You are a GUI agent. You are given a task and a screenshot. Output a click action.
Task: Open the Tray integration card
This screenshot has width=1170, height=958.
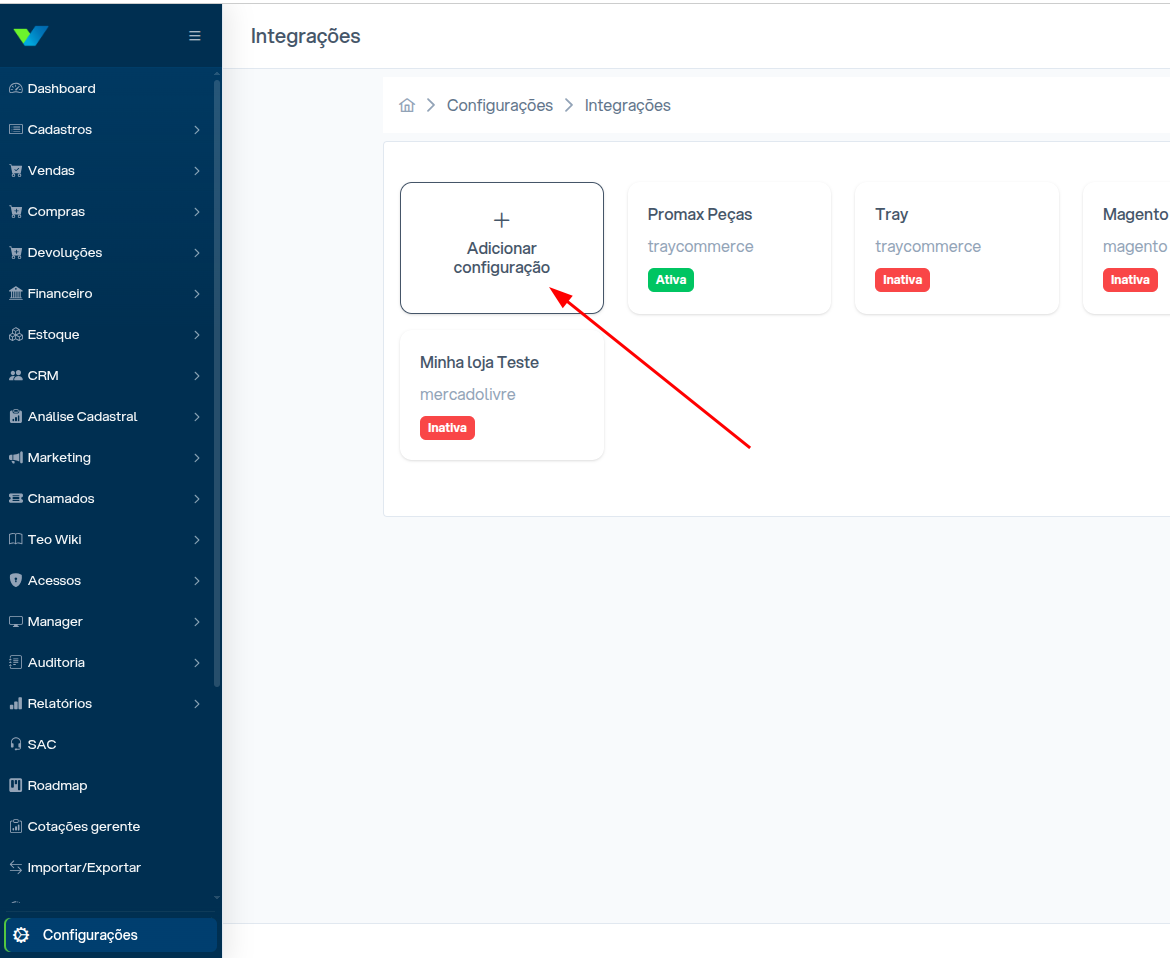[x=957, y=248]
